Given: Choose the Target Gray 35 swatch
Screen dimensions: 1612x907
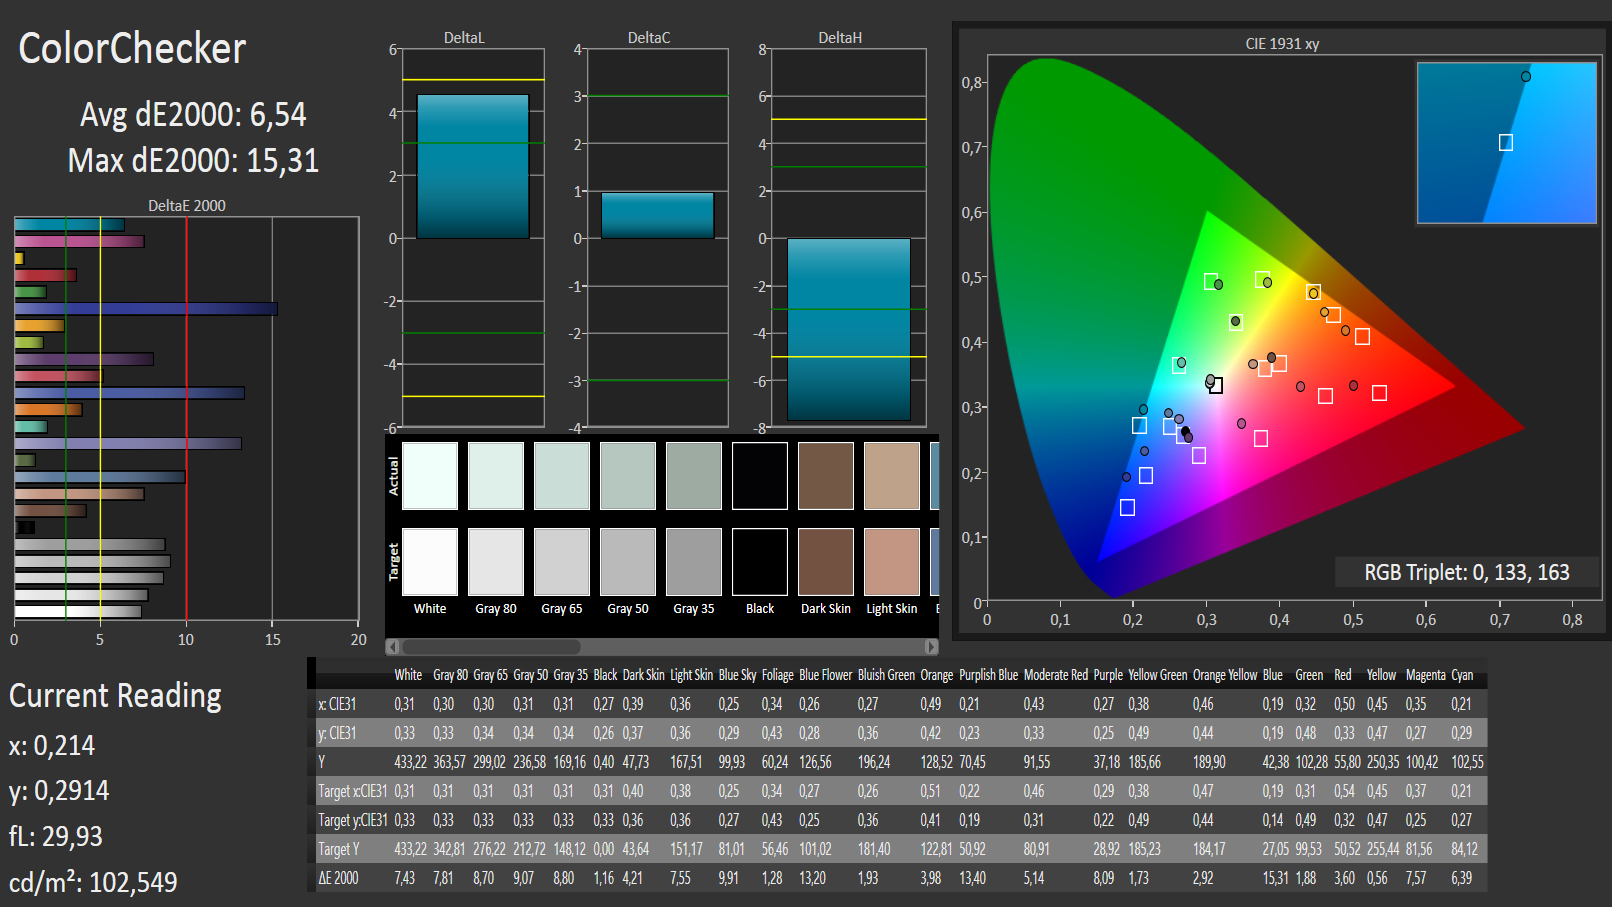Looking at the screenshot, I should click(x=694, y=562).
